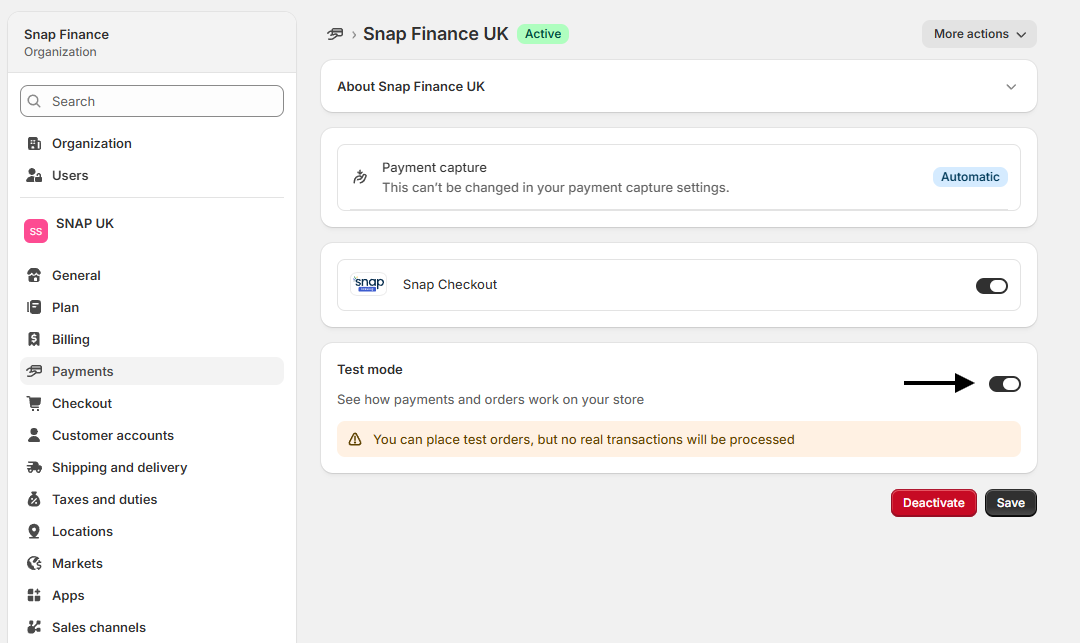This screenshot has height=643, width=1080.
Task: Click the General storefront icon
Action: coord(34,275)
